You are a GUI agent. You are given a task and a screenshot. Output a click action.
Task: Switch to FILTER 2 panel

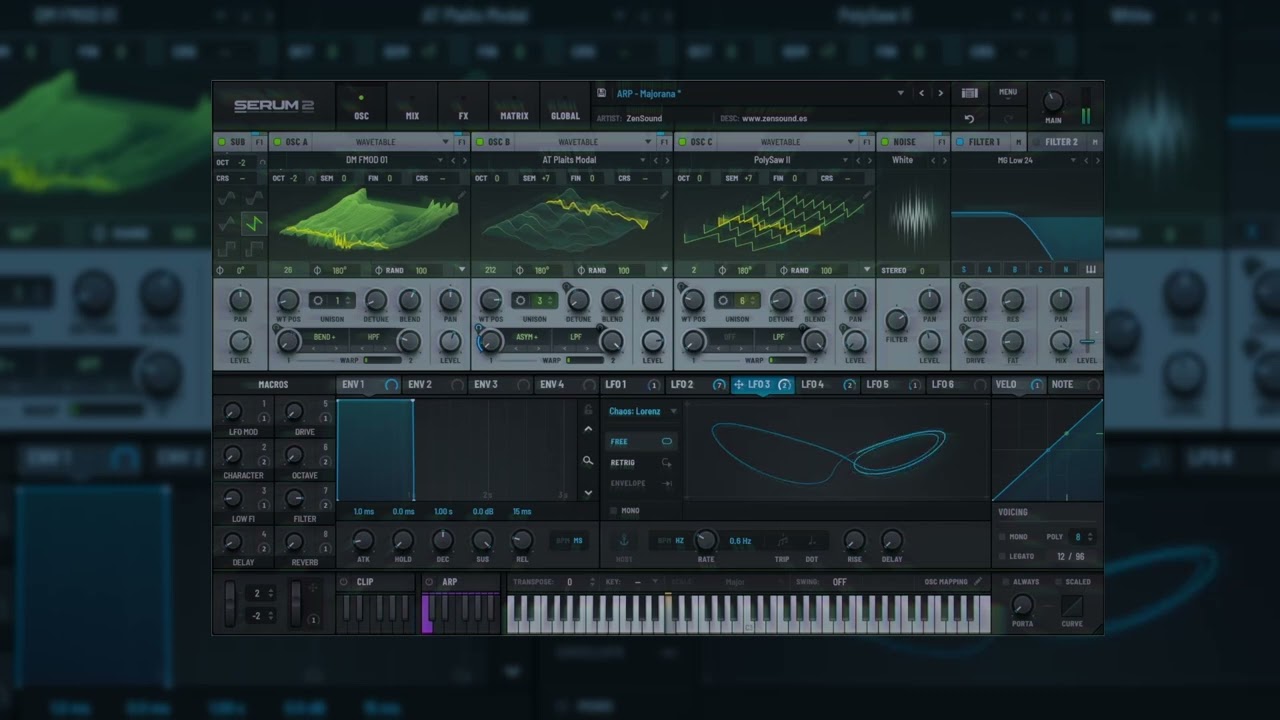tap(1061, 142)
